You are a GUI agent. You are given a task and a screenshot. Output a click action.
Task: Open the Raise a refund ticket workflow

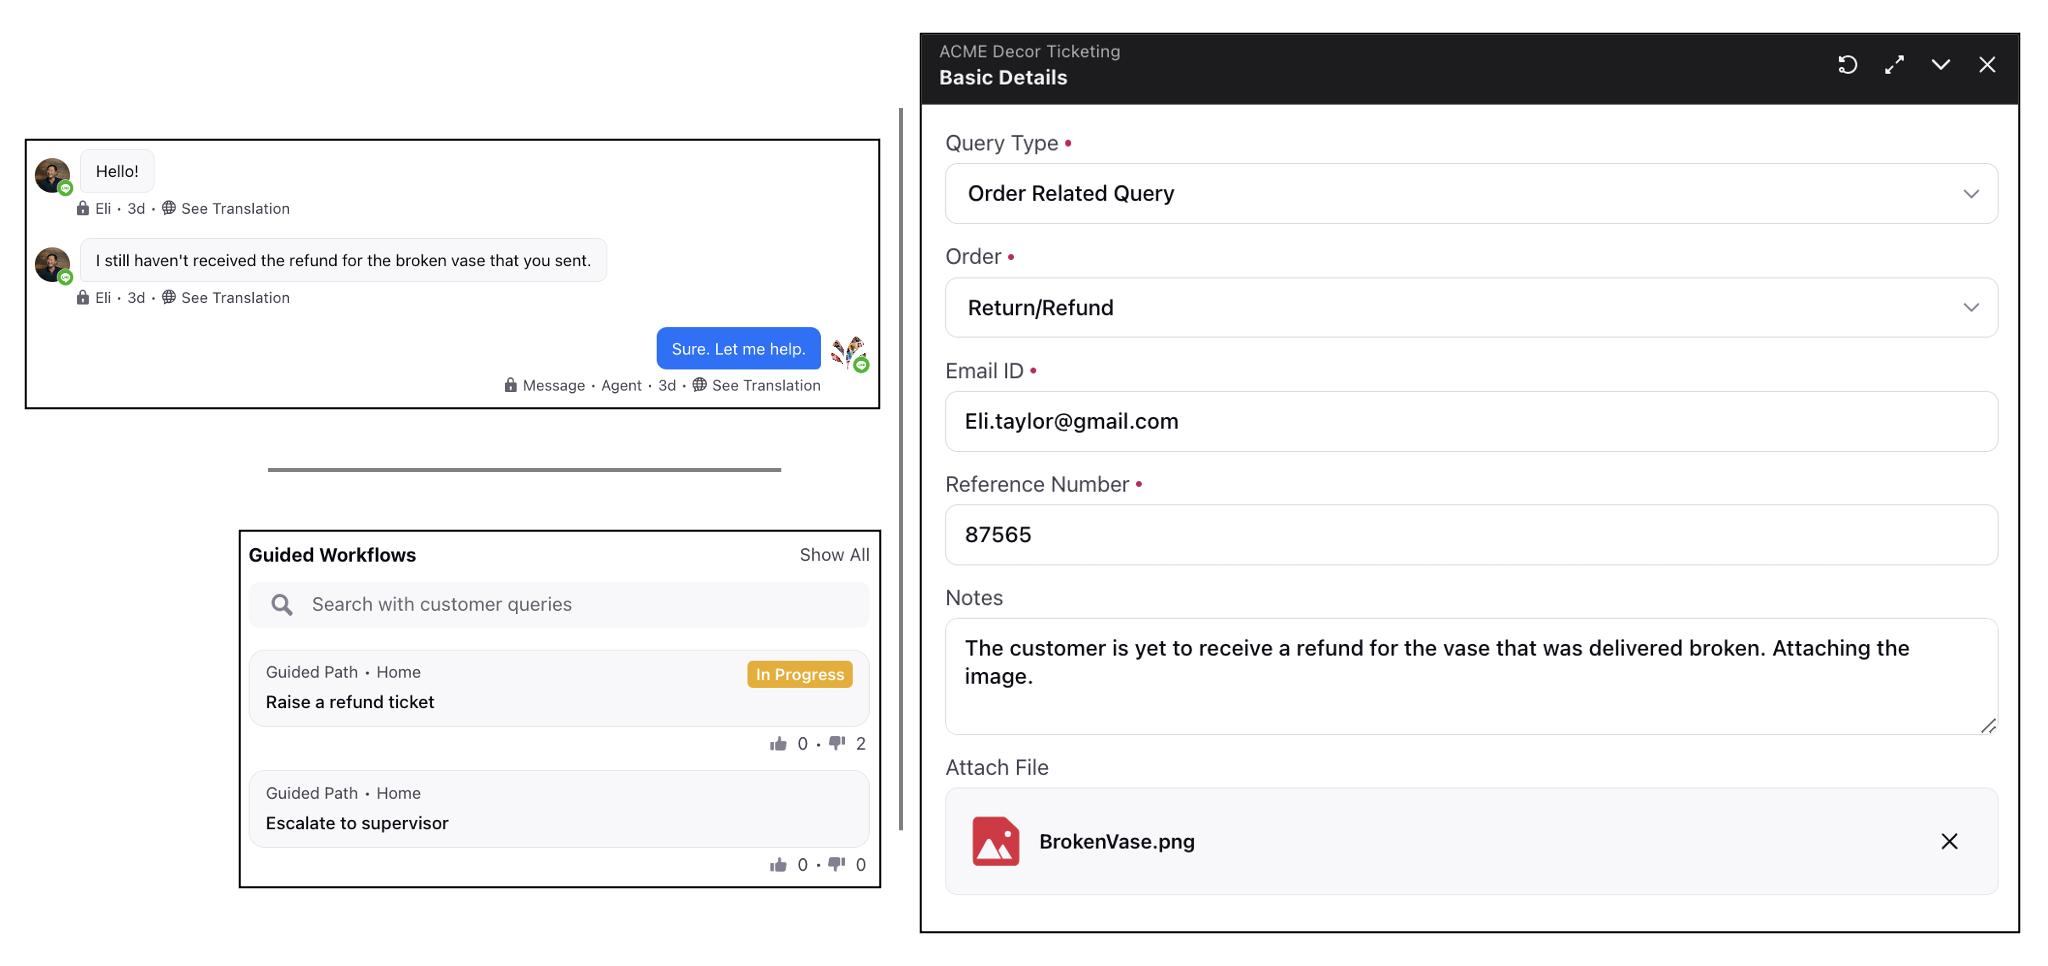click(559, 688)
